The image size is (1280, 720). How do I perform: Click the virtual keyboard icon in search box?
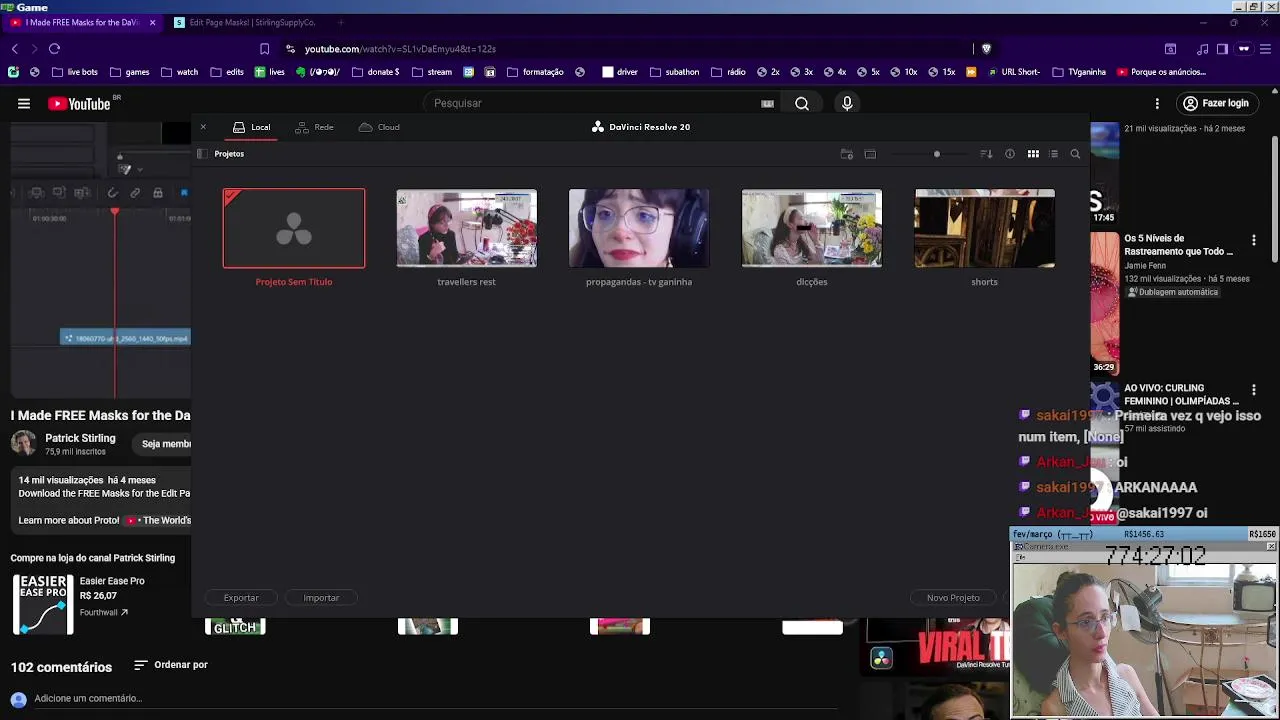767,103
